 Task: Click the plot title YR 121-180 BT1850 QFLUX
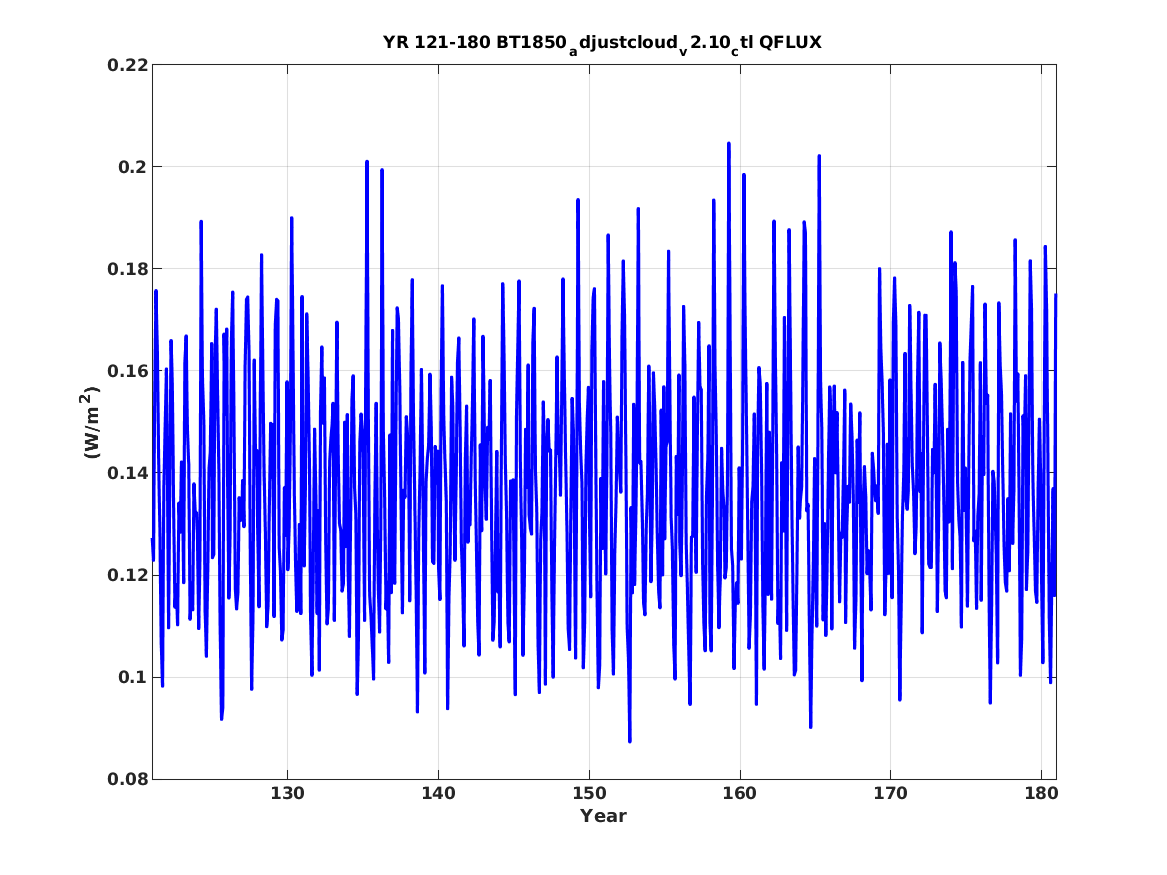pyautogui.click(x=602, y=43)
